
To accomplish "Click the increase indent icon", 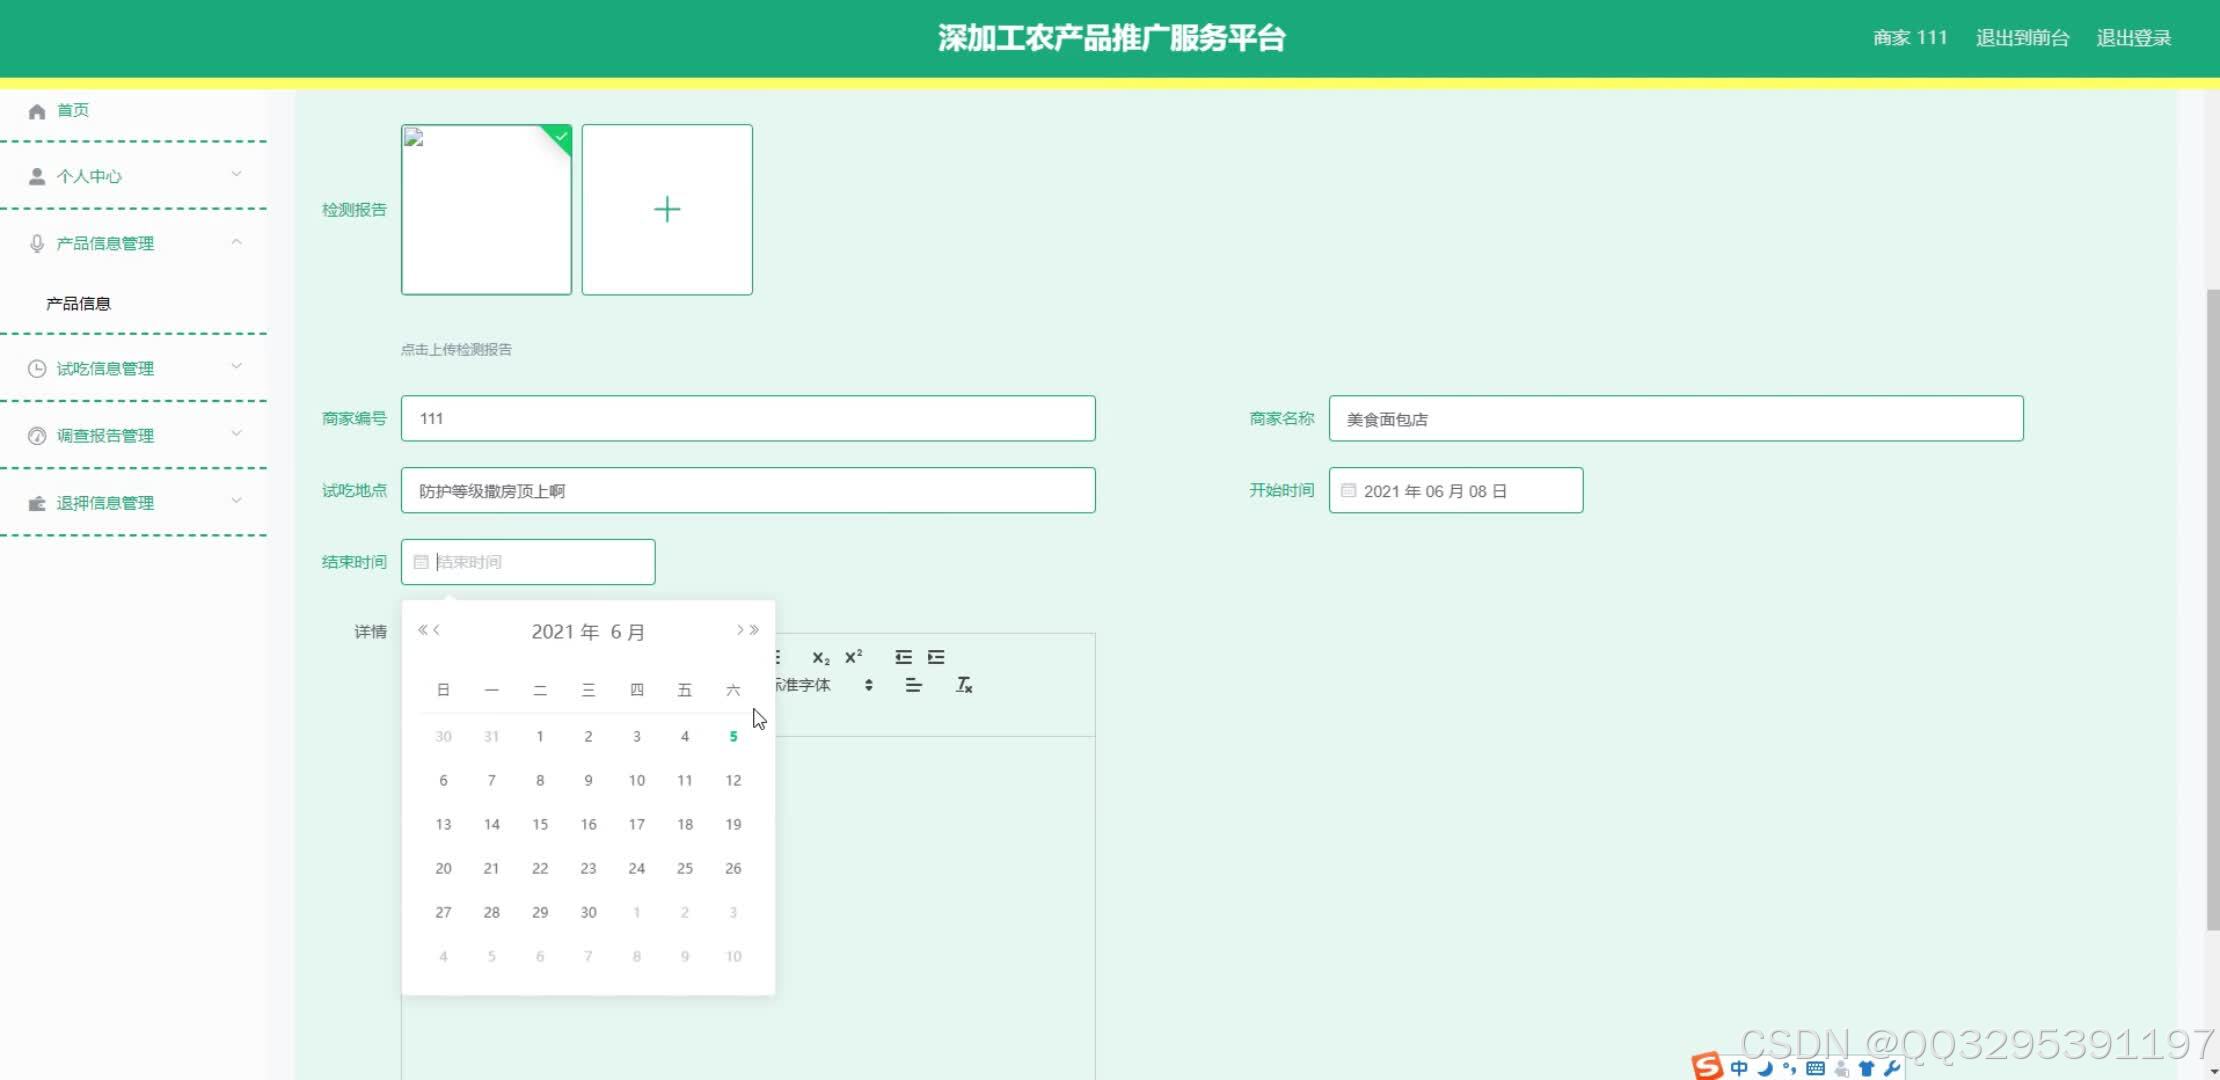I will tap(936, 657).
